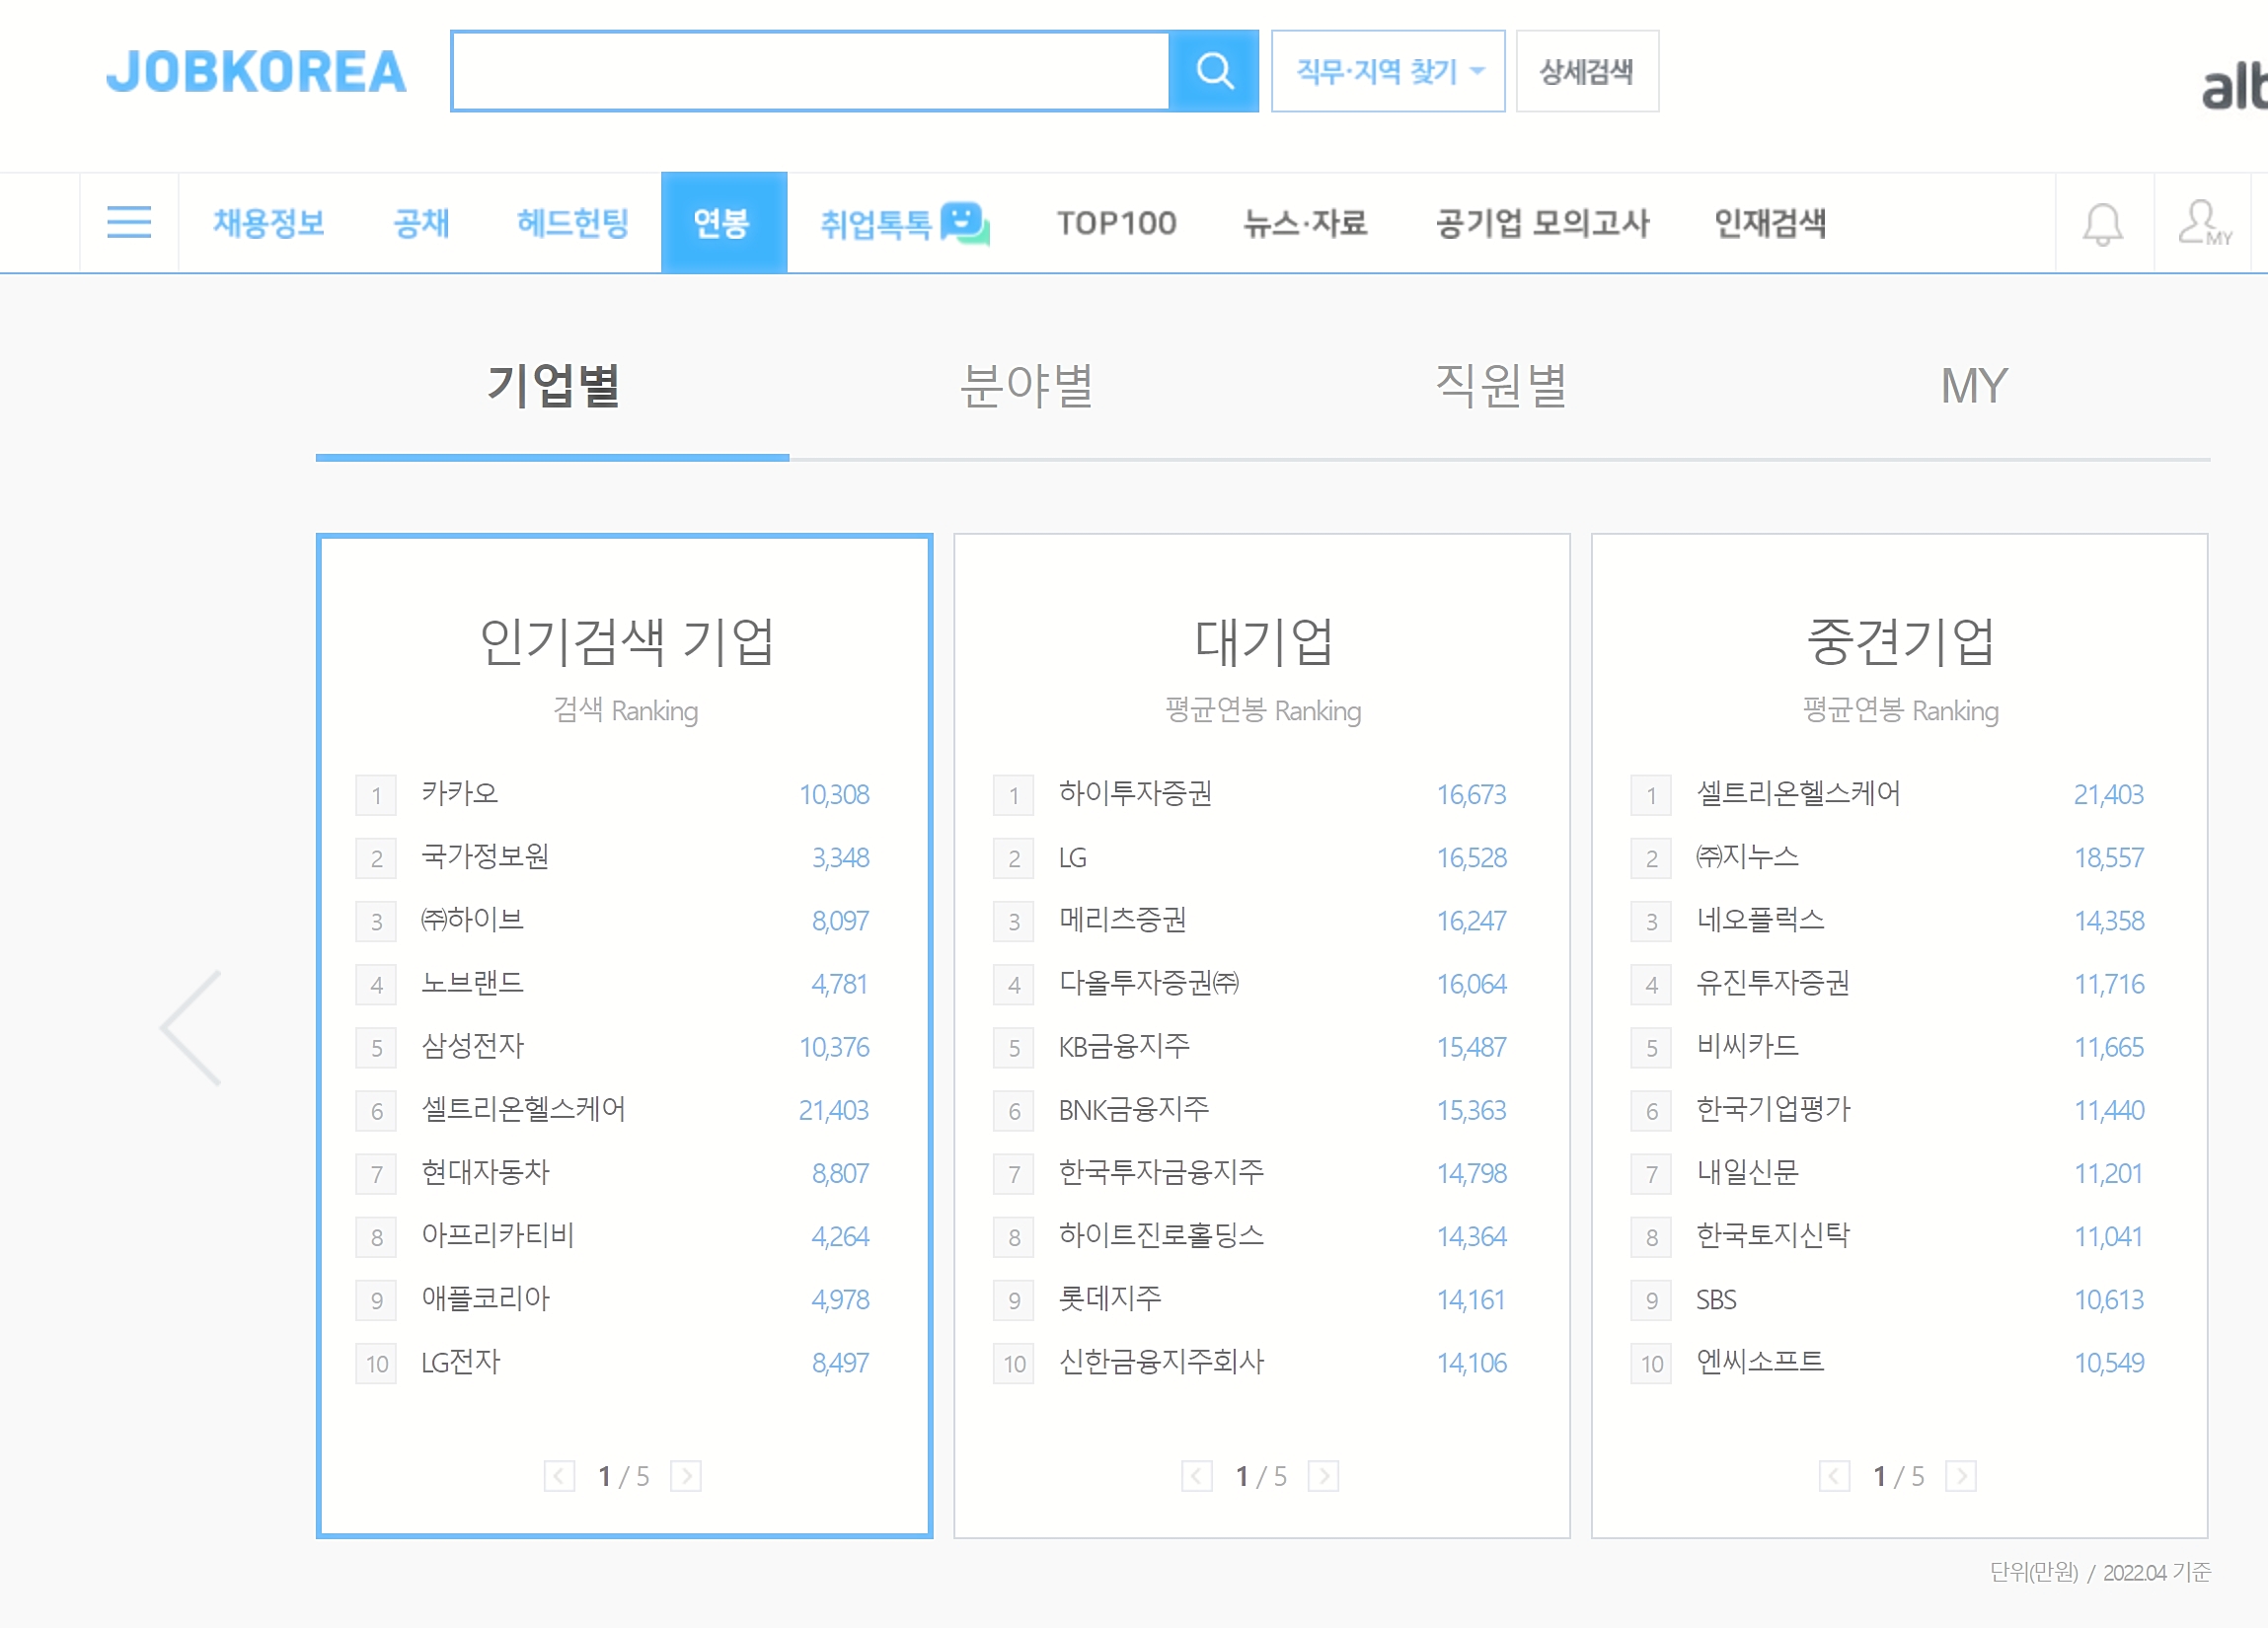Click the magnifier search button
This screenshot has width=2268, height=1628.
coord(1214,71)
